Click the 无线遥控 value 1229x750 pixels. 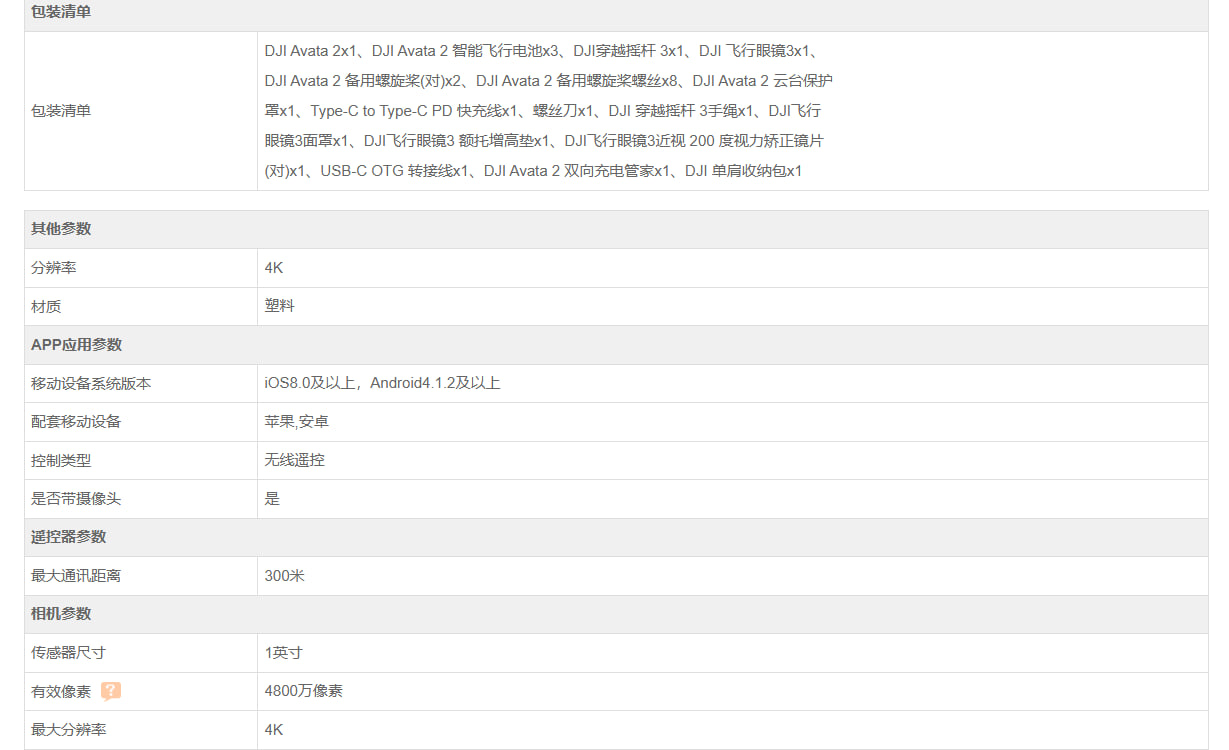[x=294, y=460]
